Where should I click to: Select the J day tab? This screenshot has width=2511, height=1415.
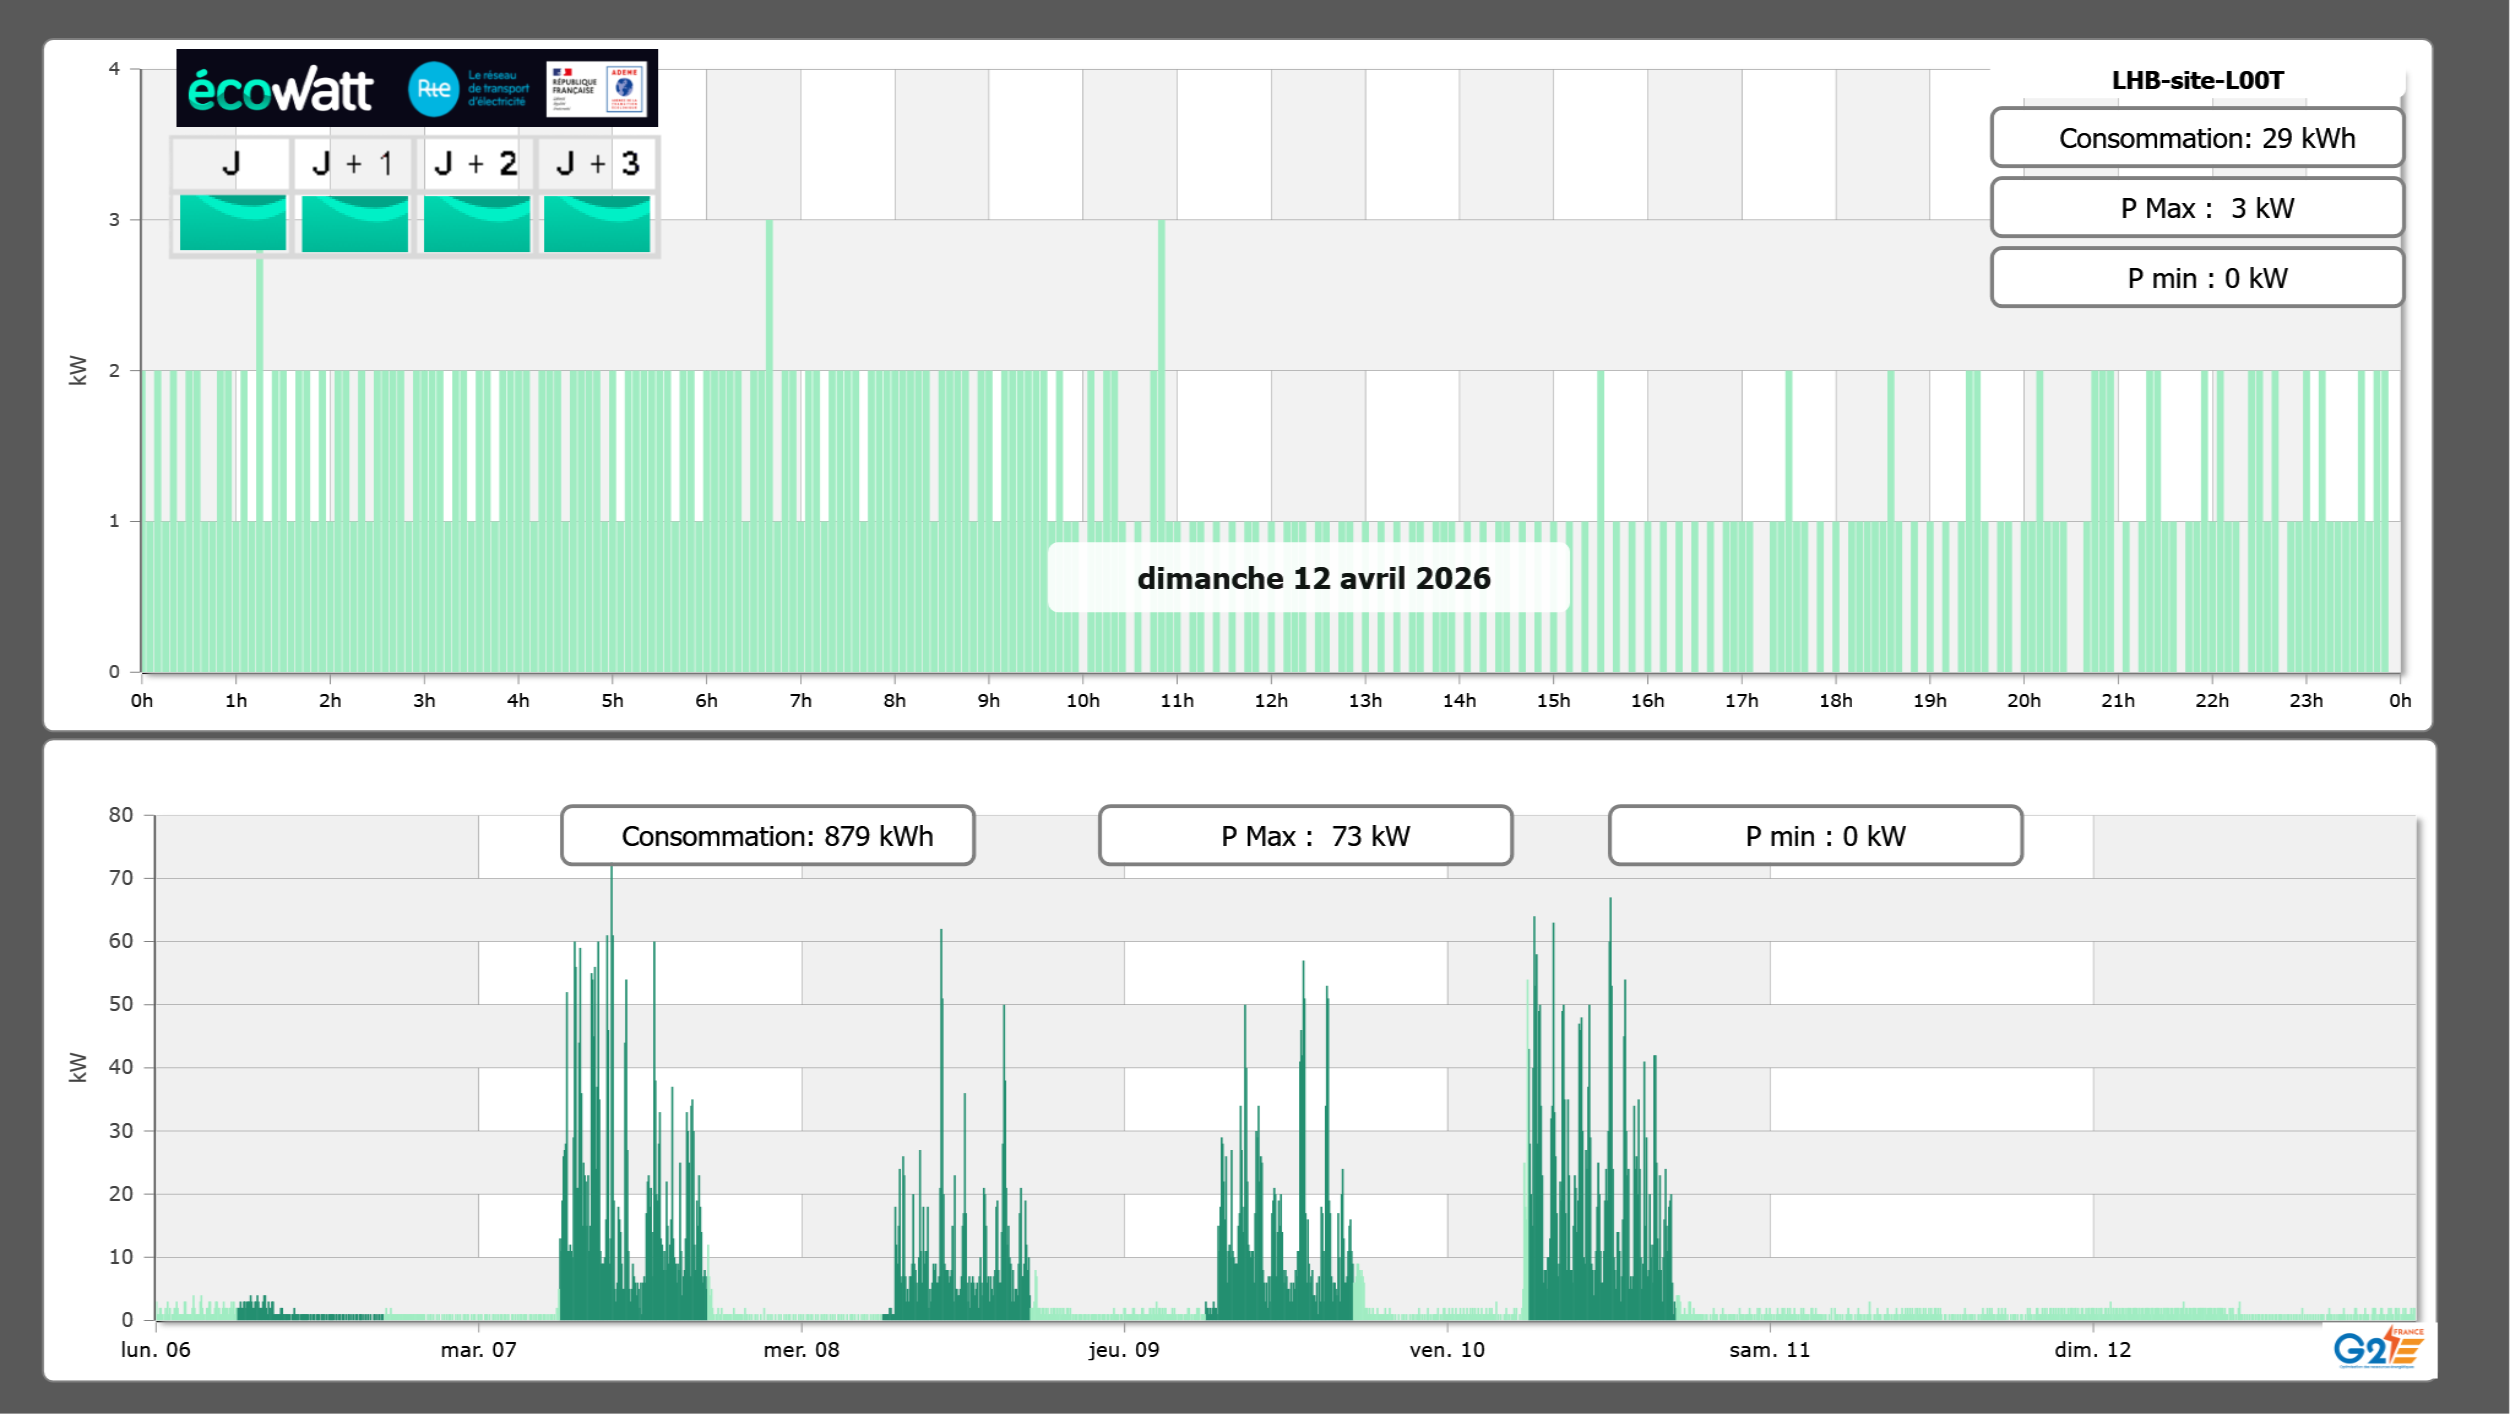231,164
